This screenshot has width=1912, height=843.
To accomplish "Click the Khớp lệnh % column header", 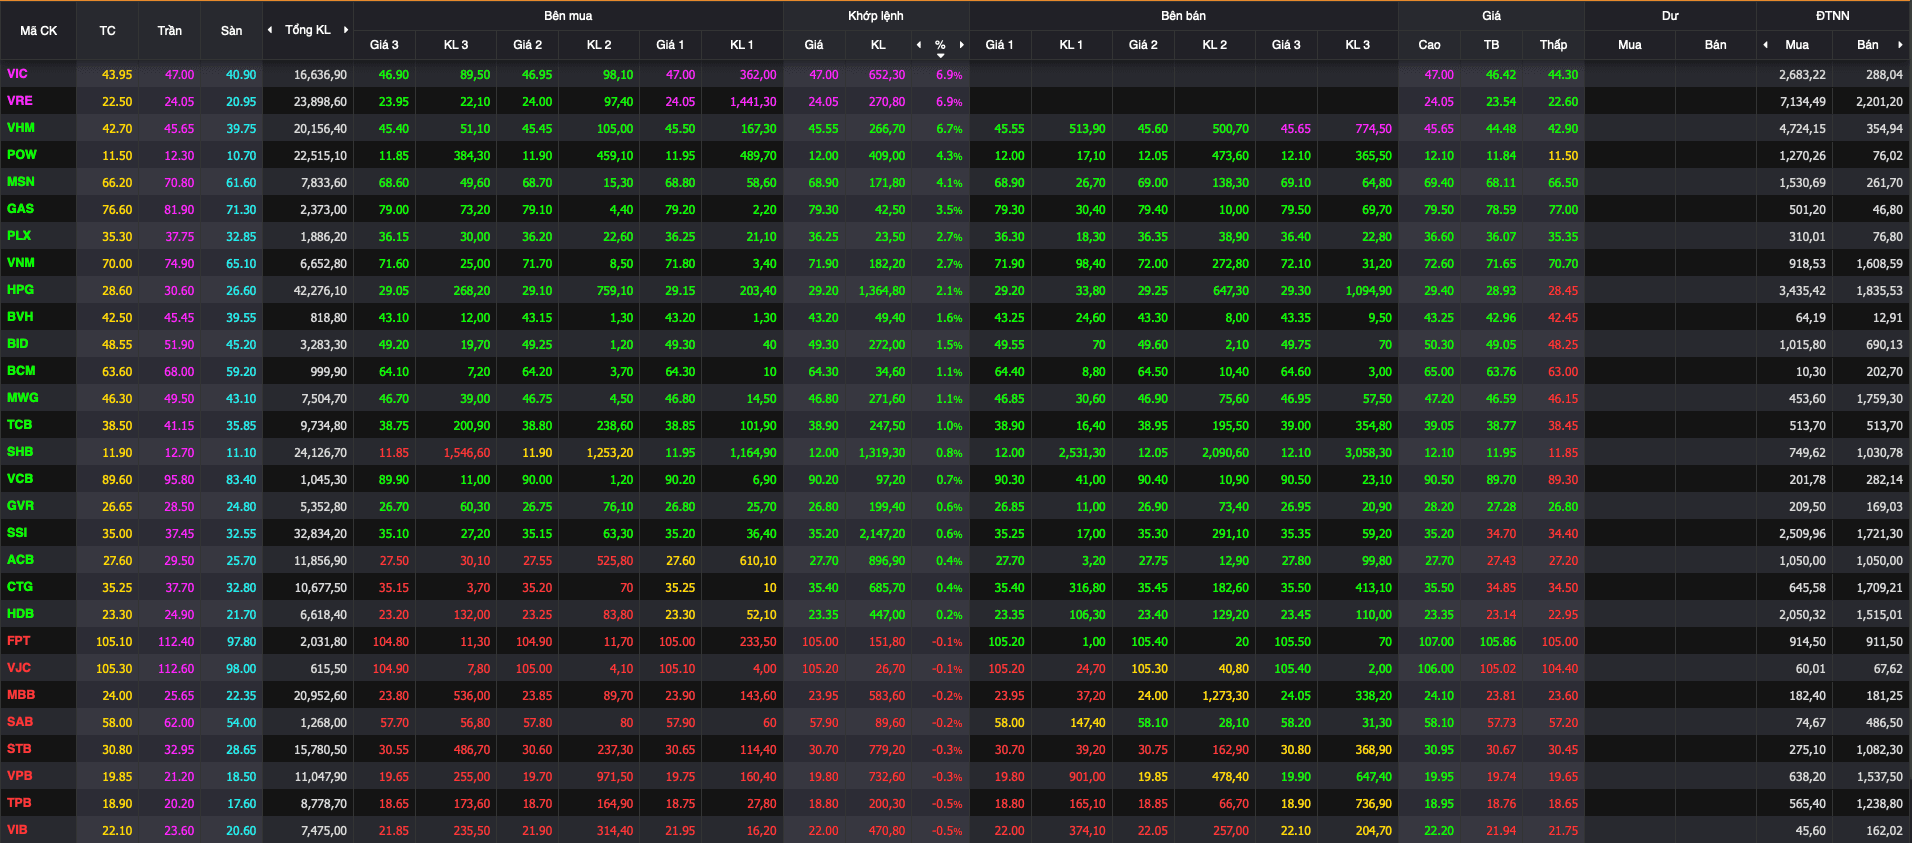I will point(940,44).
